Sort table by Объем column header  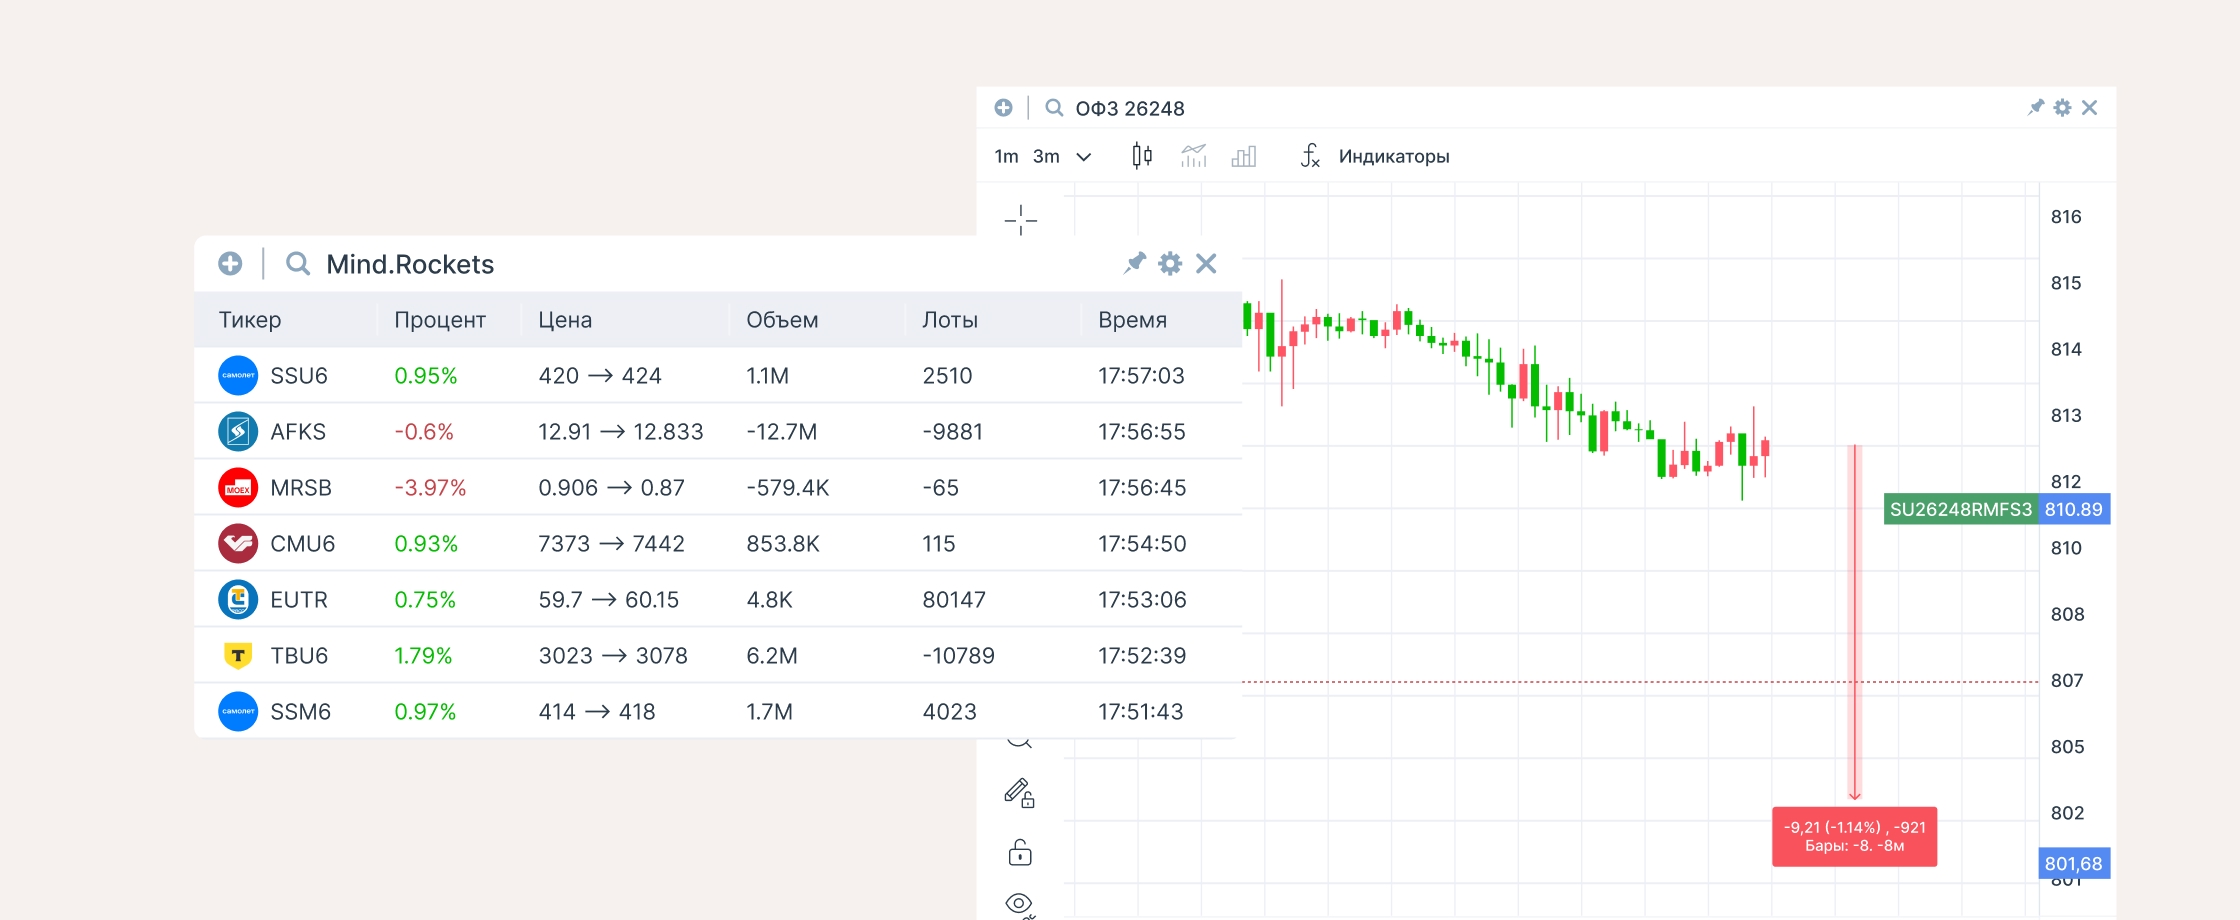[782, 320]
